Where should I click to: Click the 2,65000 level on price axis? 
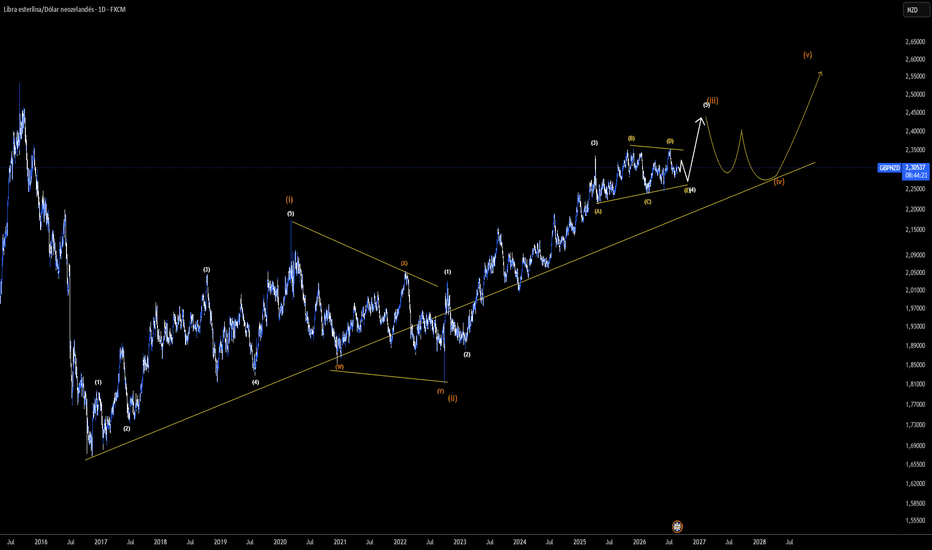pos(915,42)
